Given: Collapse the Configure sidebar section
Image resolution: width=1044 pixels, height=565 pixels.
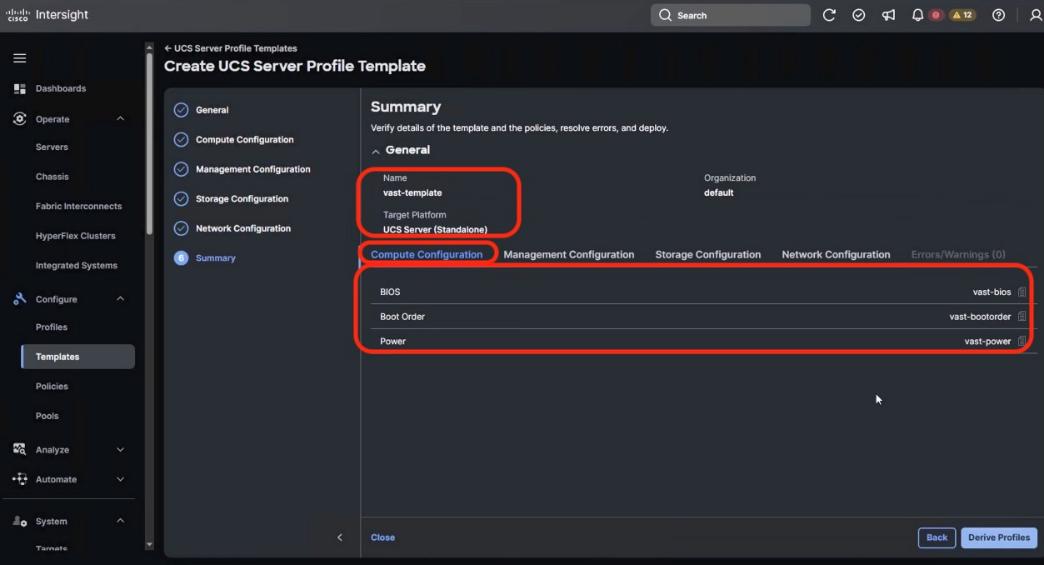Looking at the screenshot, I should [x=121, y=299].
